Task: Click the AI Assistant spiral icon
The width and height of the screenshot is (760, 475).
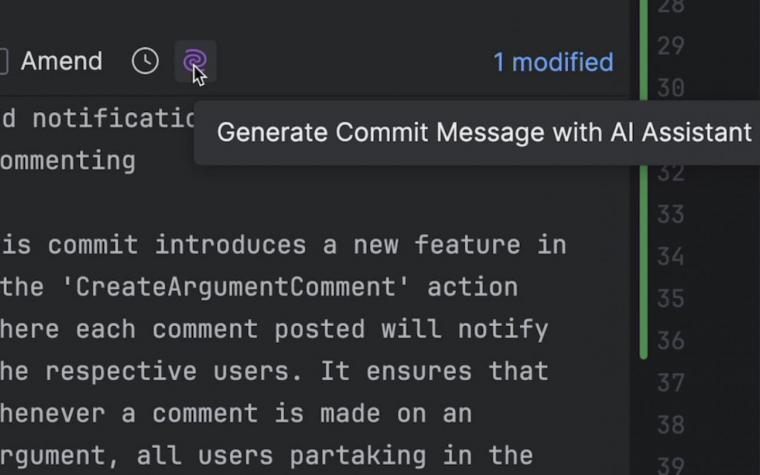Action: (195, 62)
